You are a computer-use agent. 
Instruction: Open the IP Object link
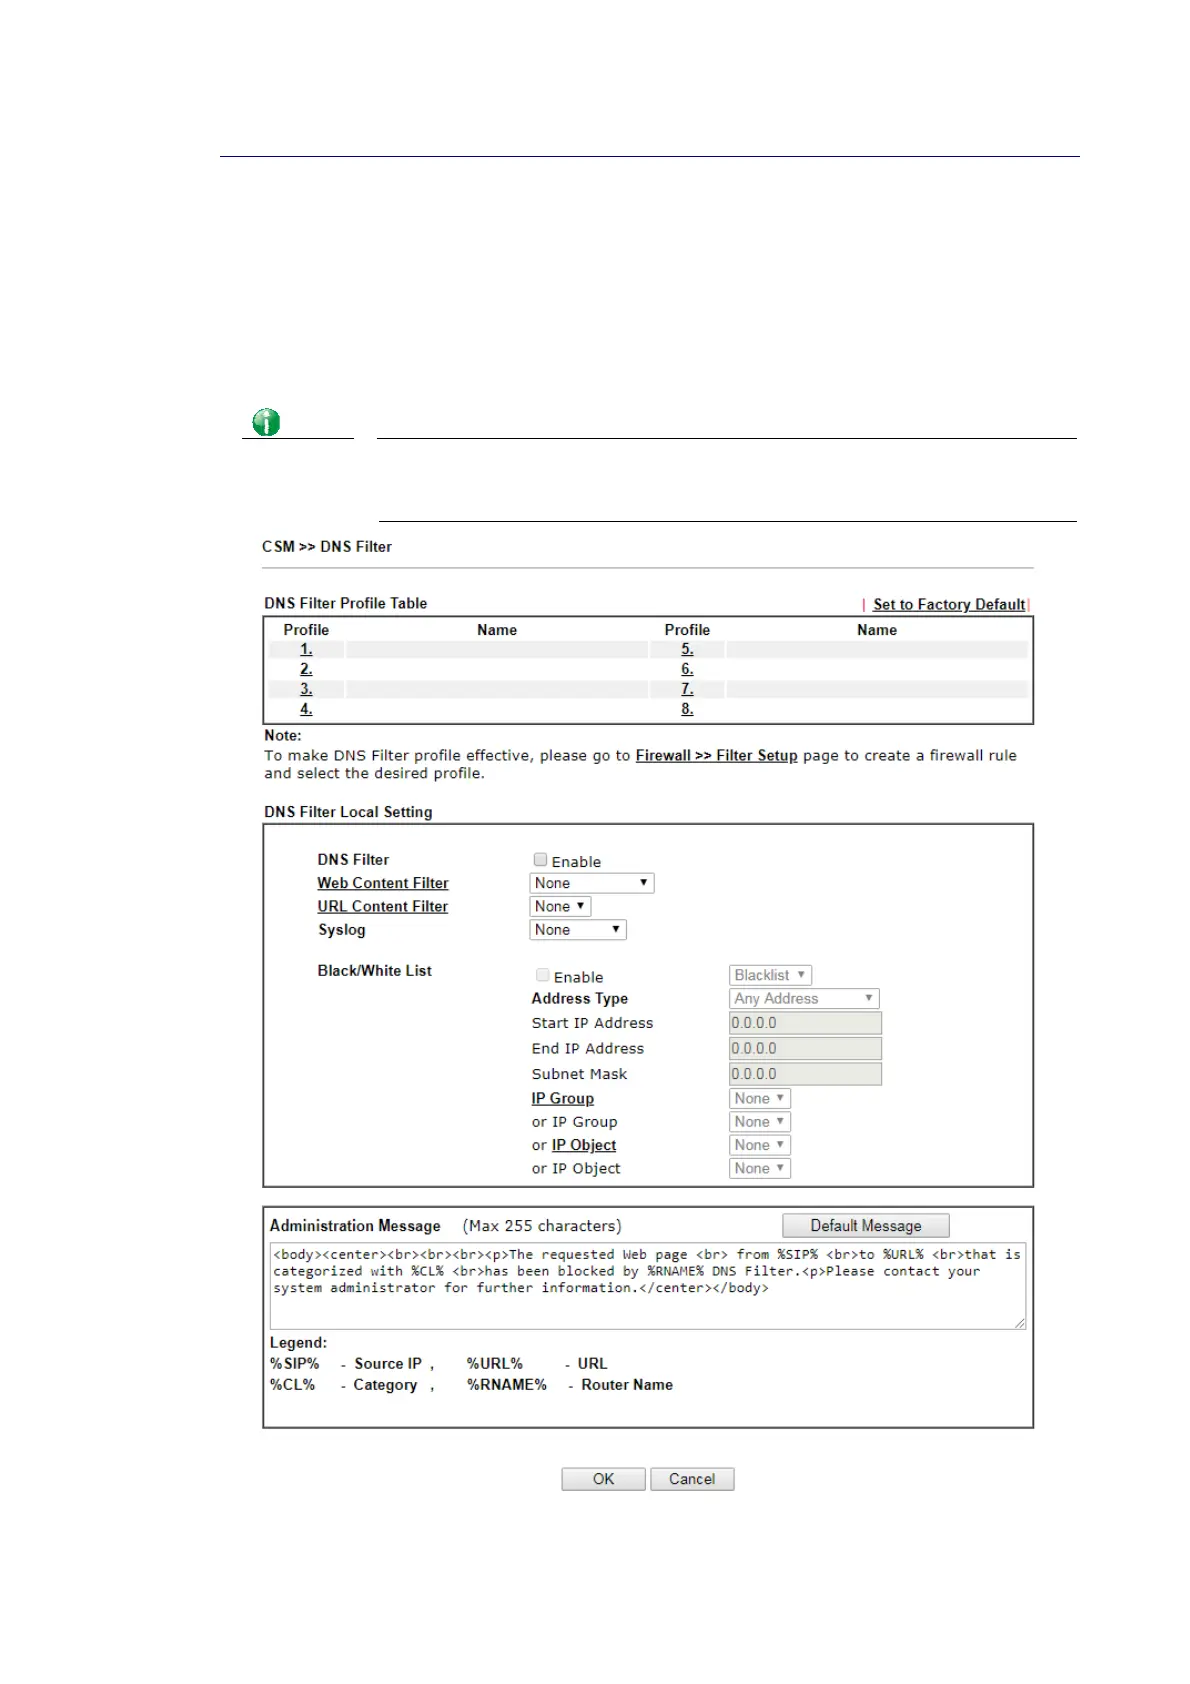[x=584, y=1145]
